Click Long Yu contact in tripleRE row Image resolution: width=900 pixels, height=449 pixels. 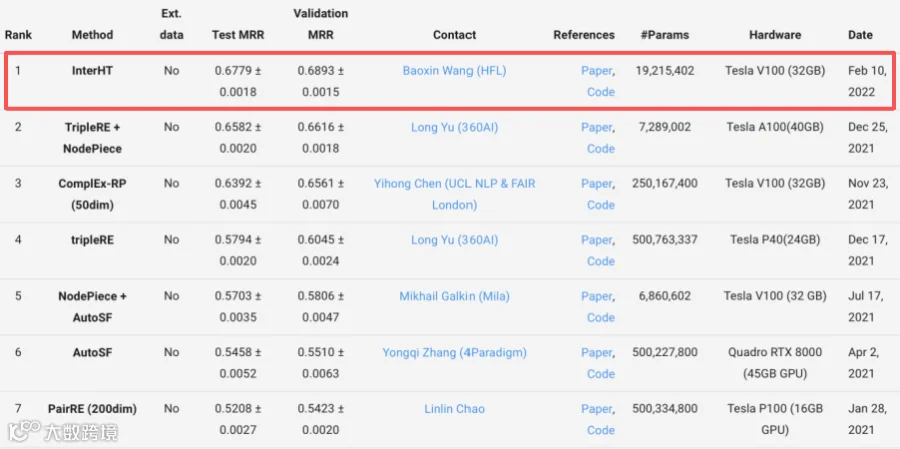click(454, 239)
